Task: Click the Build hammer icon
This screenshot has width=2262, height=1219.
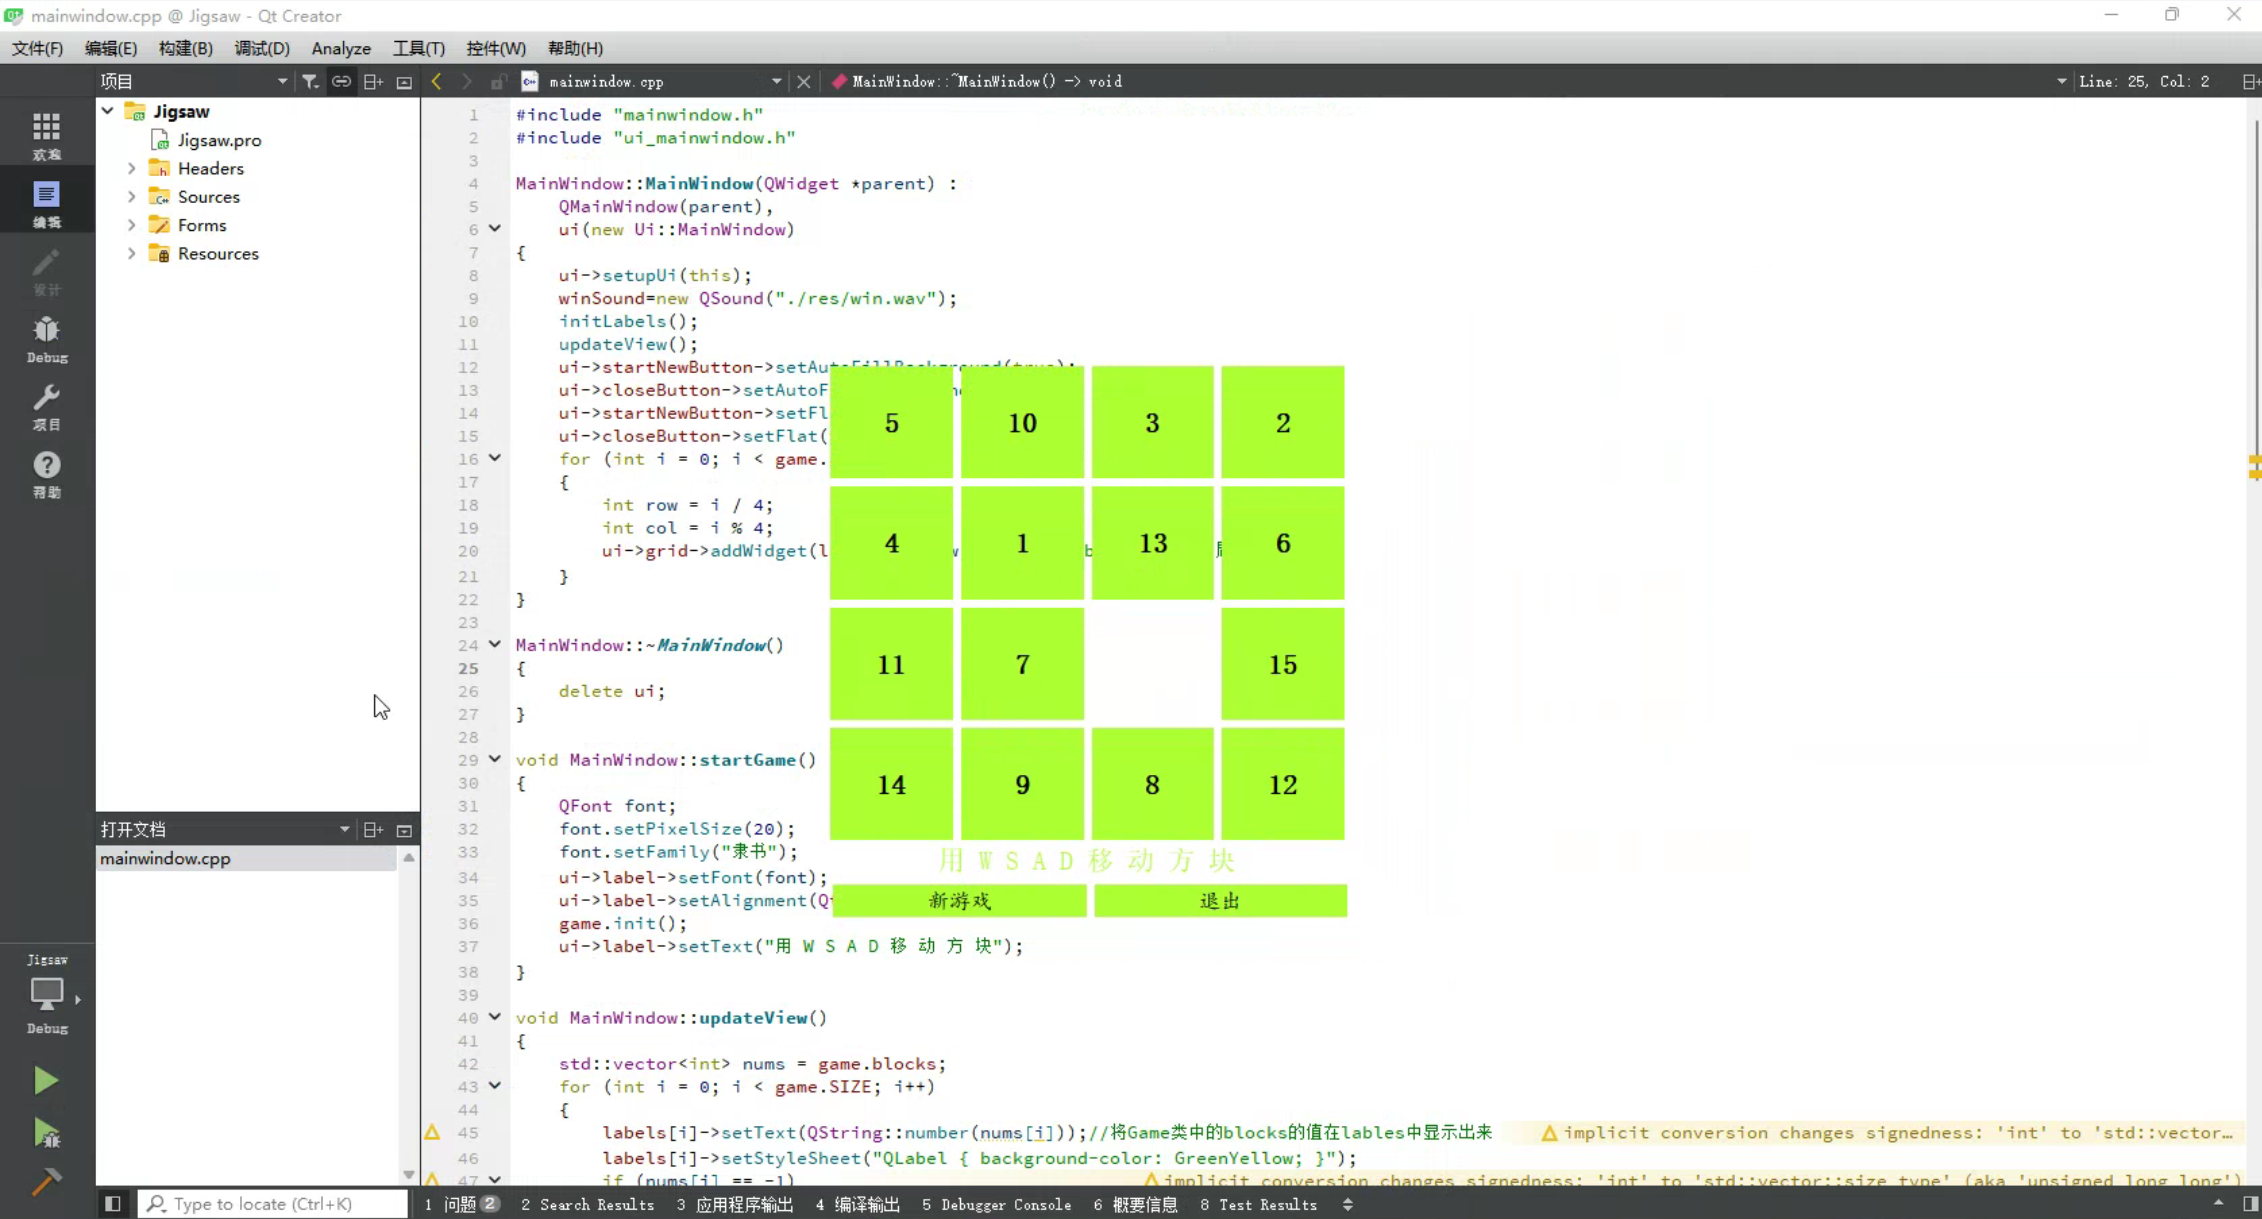Action: pyautogui.click(x=46, y=1182)
